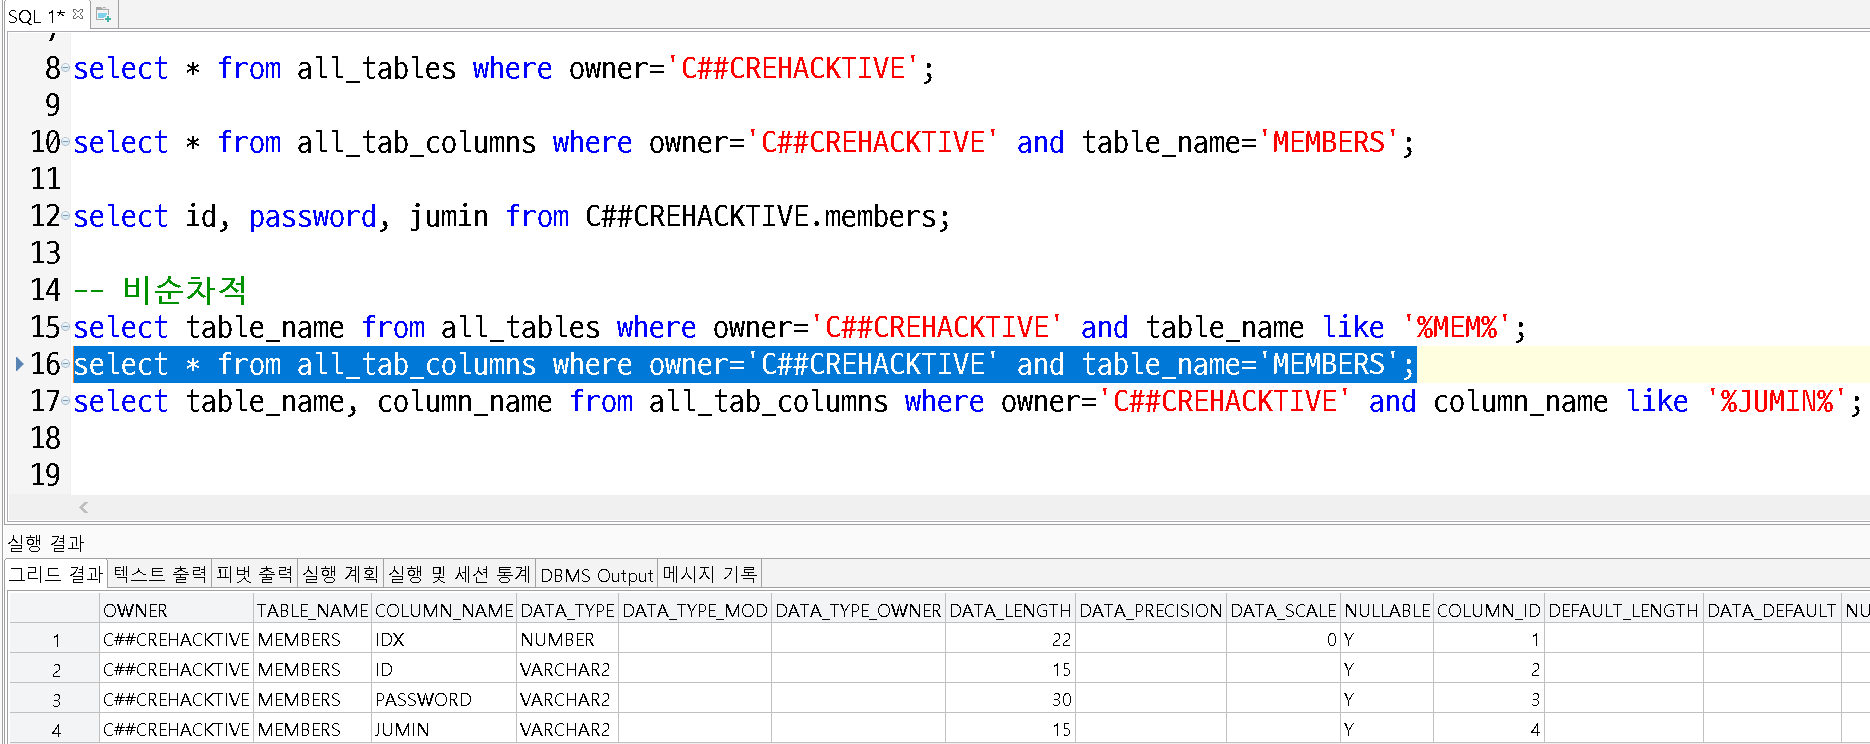Sort by the COLUMN_NAME column header
This screenshot has height=744, width=1870.
[x=444, y=610]
